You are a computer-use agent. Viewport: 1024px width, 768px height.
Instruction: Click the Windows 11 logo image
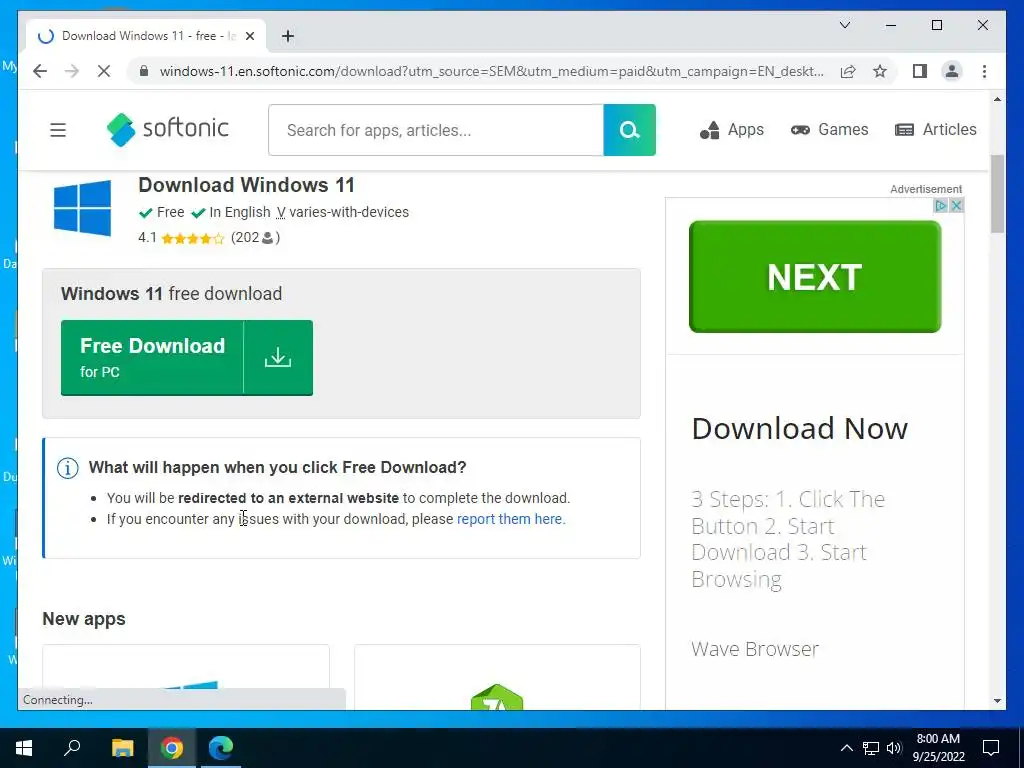[x=82, y=208]
